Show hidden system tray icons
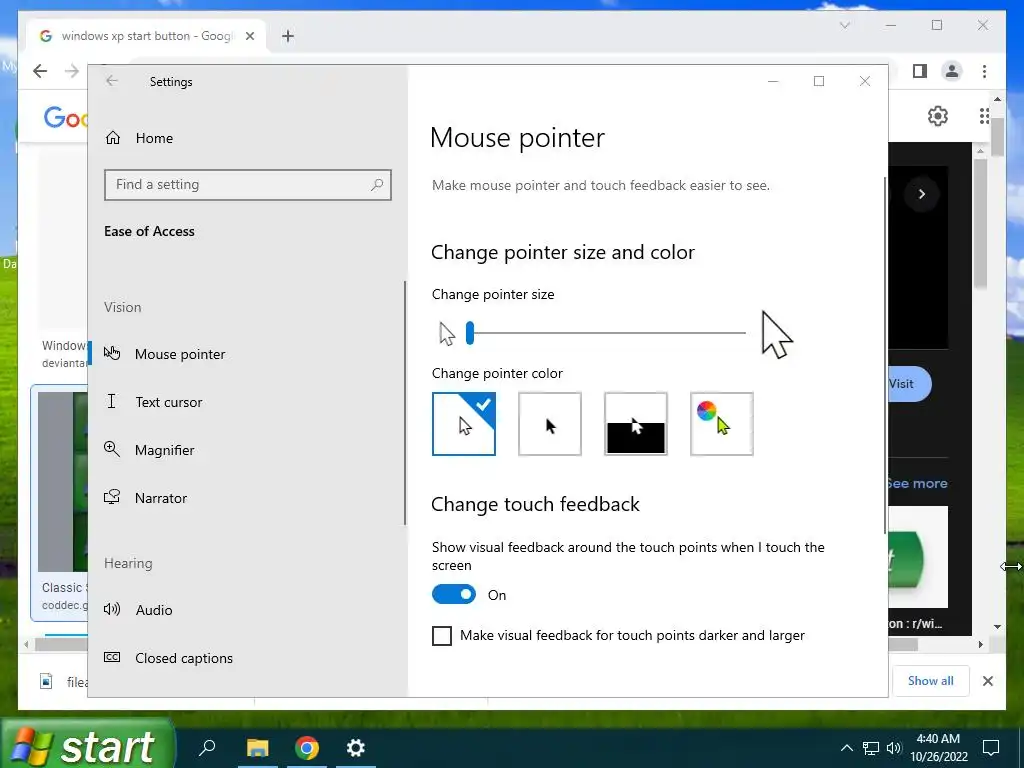Image resolution: width=1024 pixels, height=768 pixels. click(846, 748)
